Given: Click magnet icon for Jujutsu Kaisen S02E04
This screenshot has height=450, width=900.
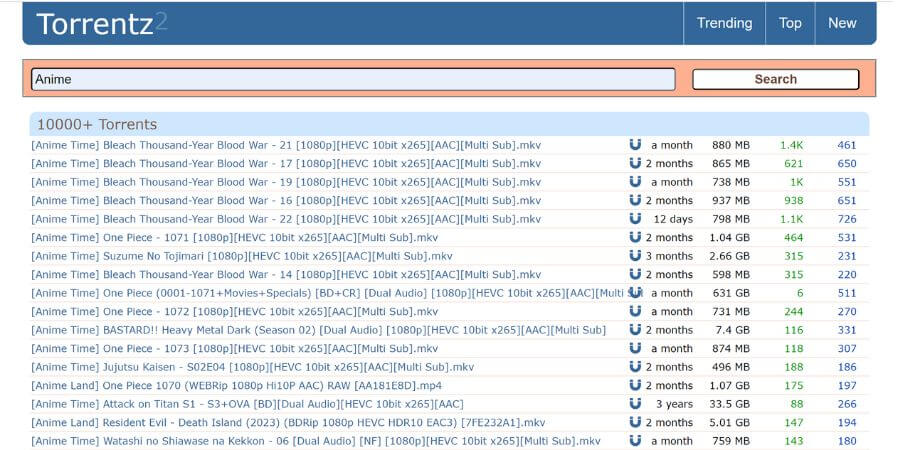Looking at the screenshot, I should [635, 367].
